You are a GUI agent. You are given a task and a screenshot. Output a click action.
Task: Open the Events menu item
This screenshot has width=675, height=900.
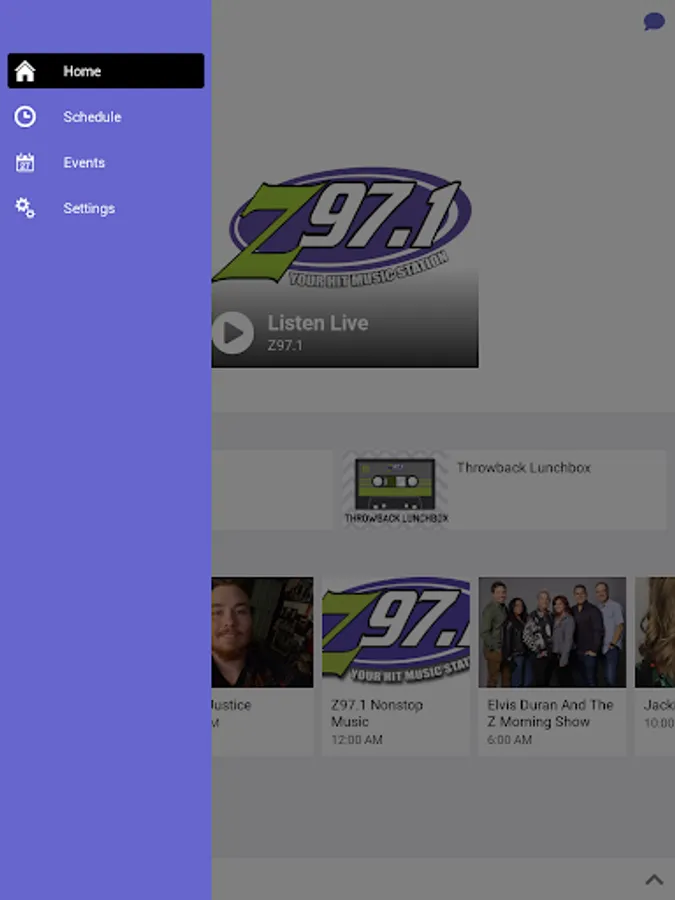pos(106,162)
